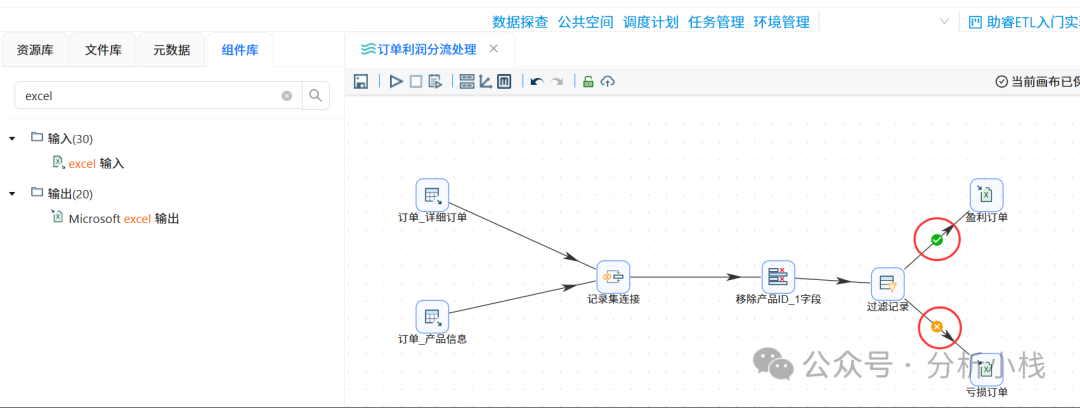This screenshot has height=408, width=1080.
Task: Open the 环境管理 link
Action: point(782,22)
